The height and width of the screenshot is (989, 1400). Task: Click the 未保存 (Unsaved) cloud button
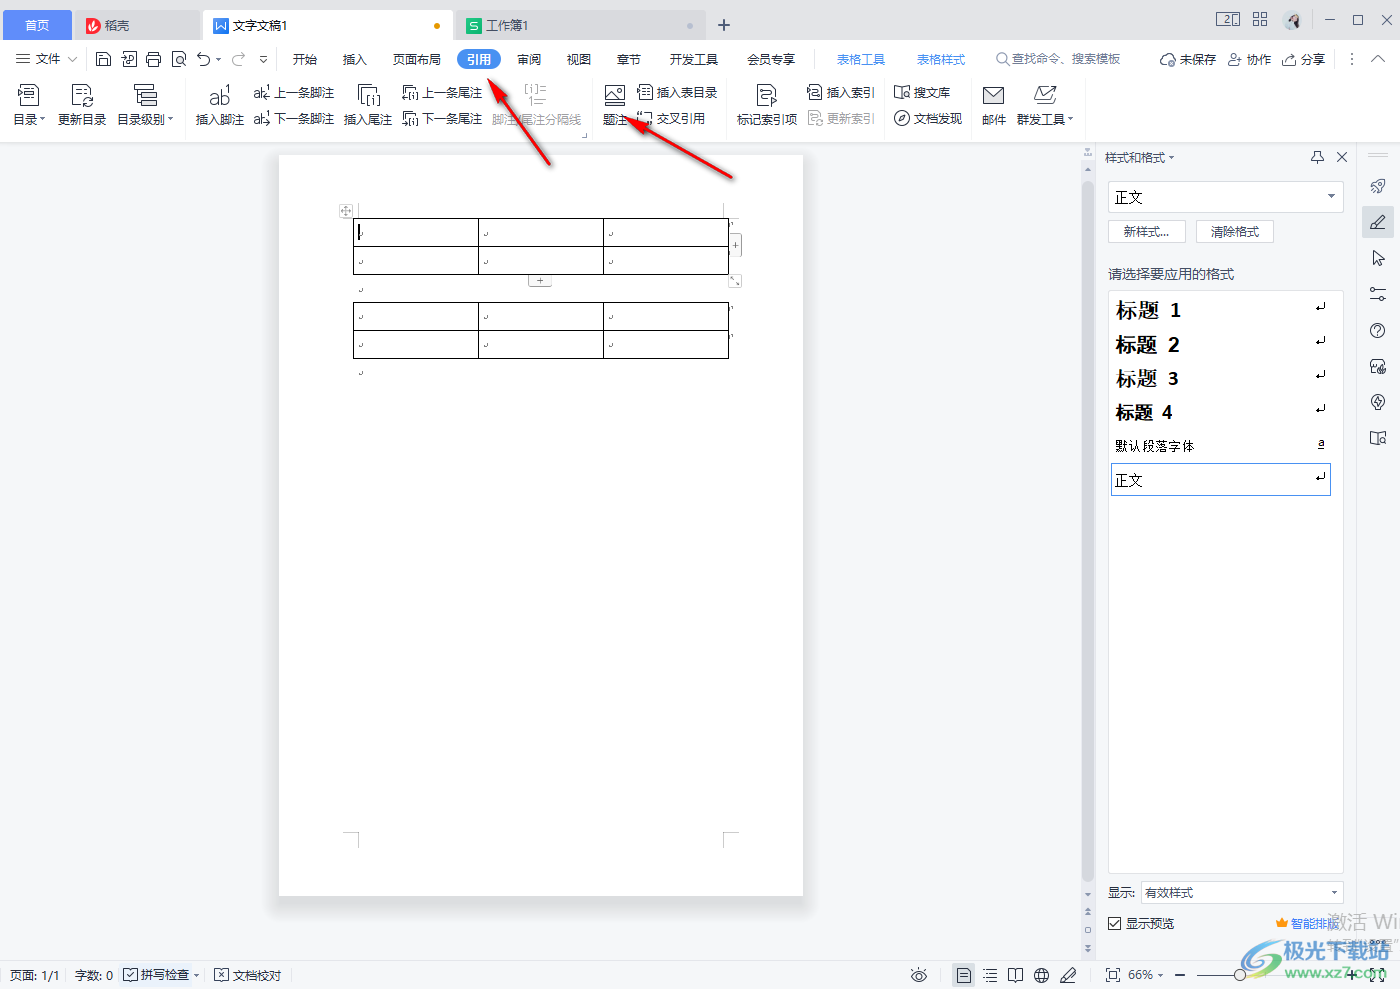tap(1188, 59)
